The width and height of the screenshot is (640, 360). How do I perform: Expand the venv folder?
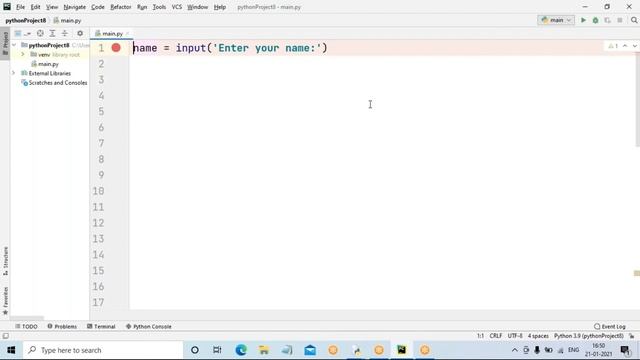tap(23, 54)
